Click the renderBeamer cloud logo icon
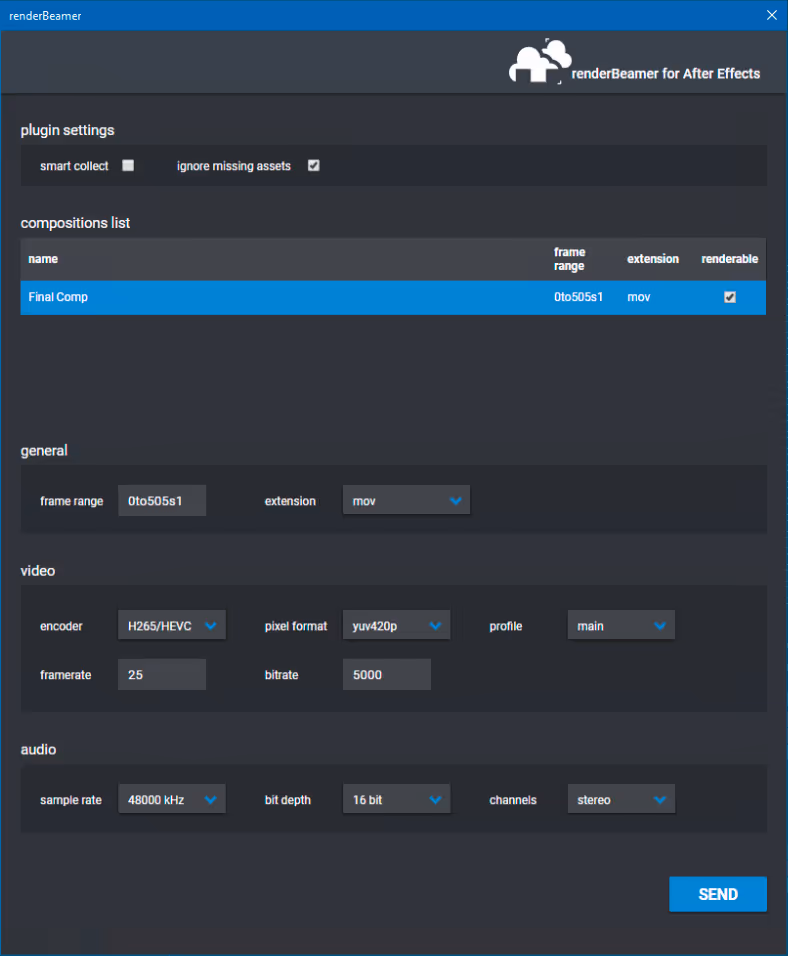Image resolution: width=788 pixels, height=956 pixels. (x=540, y=61)
